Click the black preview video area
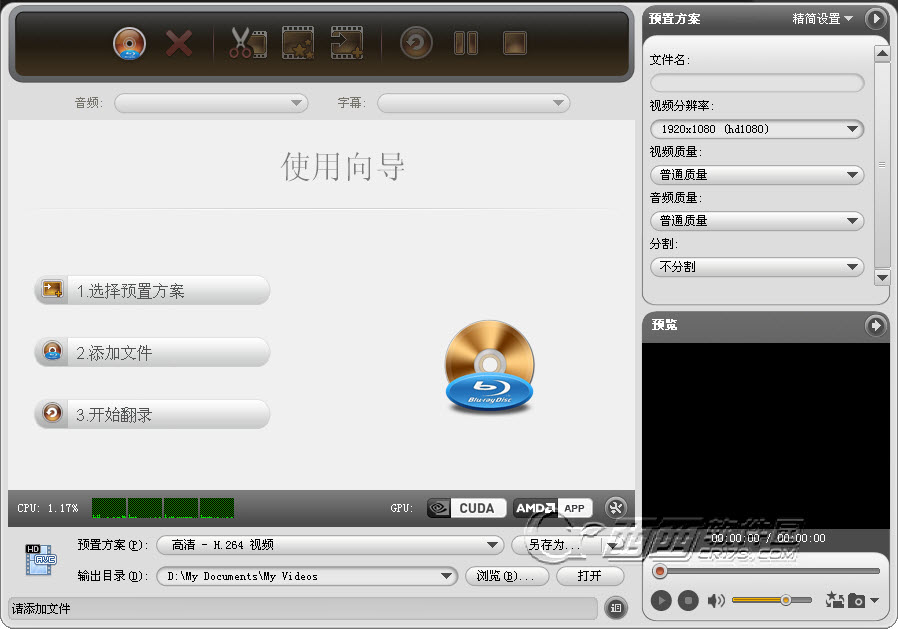The width and height of the screenshot is (898, 629). click(x=765, y=435)
